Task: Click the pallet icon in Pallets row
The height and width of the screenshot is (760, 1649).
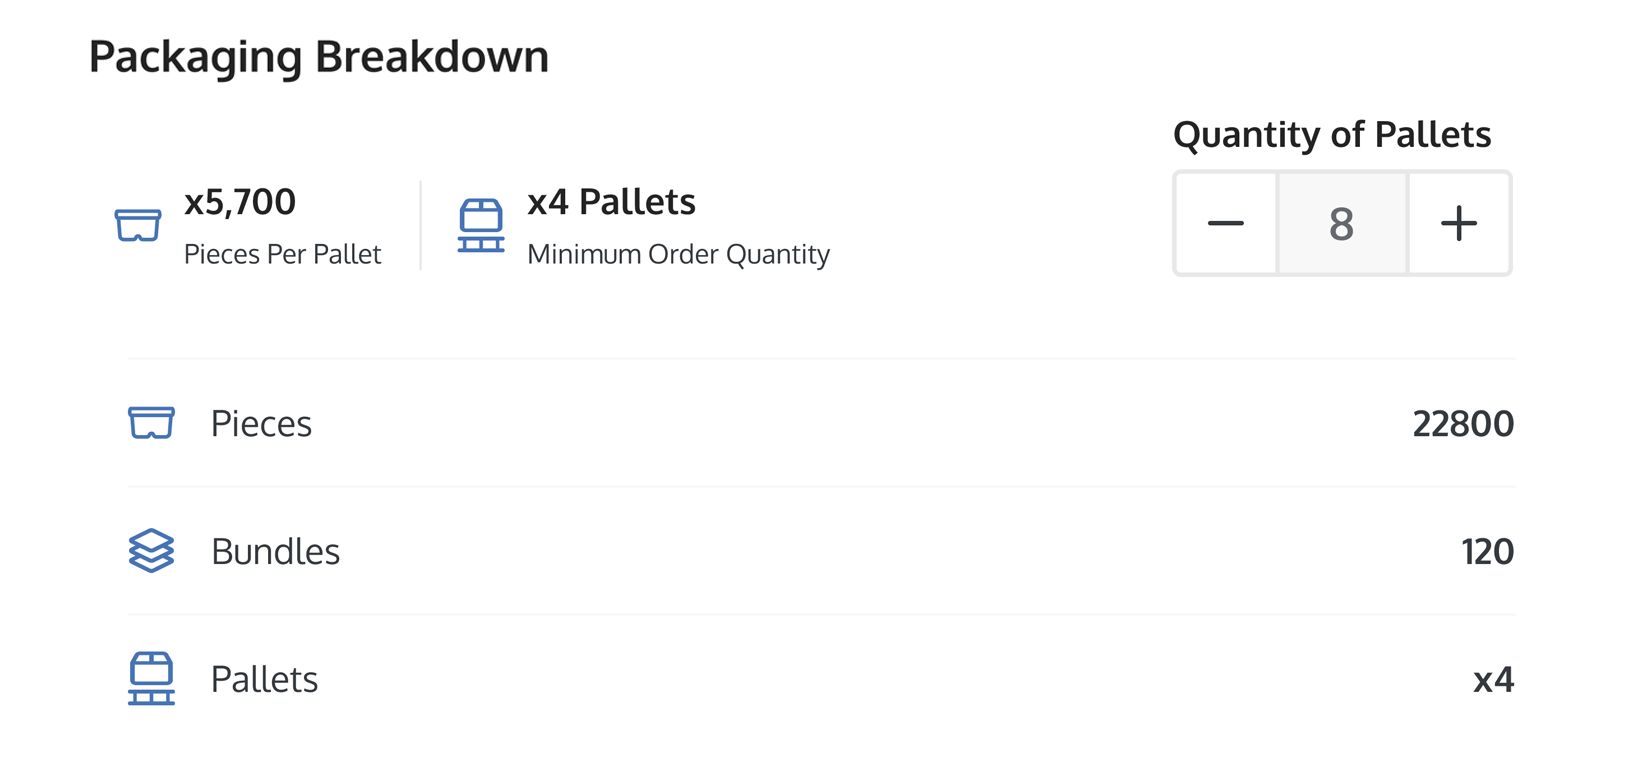Action: click(x=151, y=679)
